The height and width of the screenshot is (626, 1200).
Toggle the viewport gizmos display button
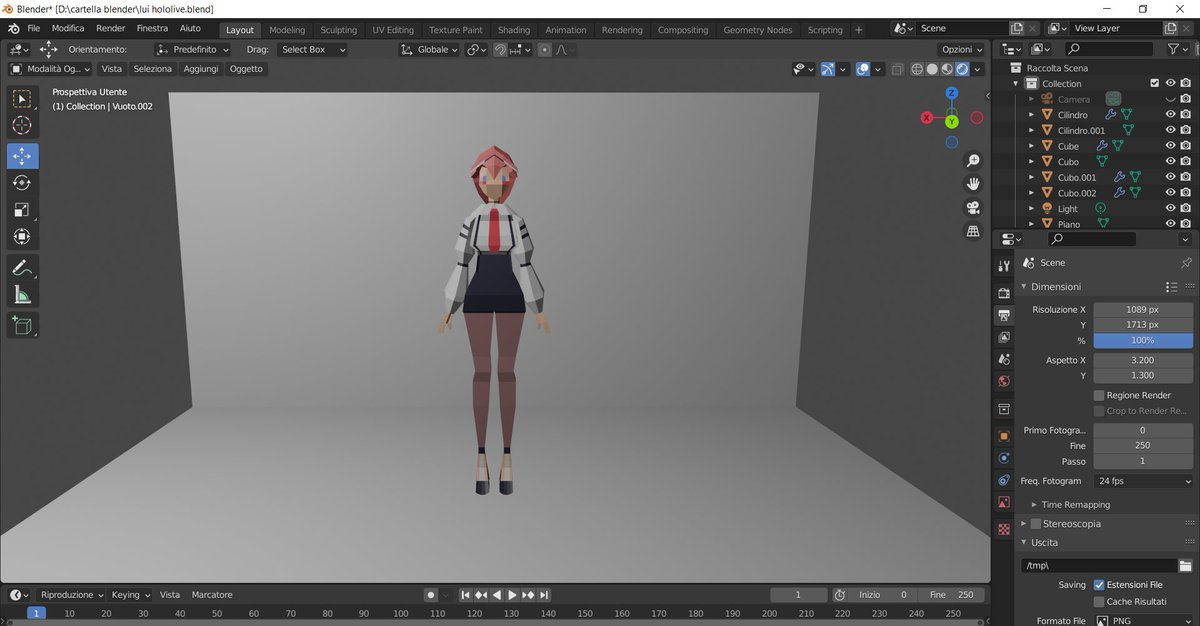[x=828, y=69]
